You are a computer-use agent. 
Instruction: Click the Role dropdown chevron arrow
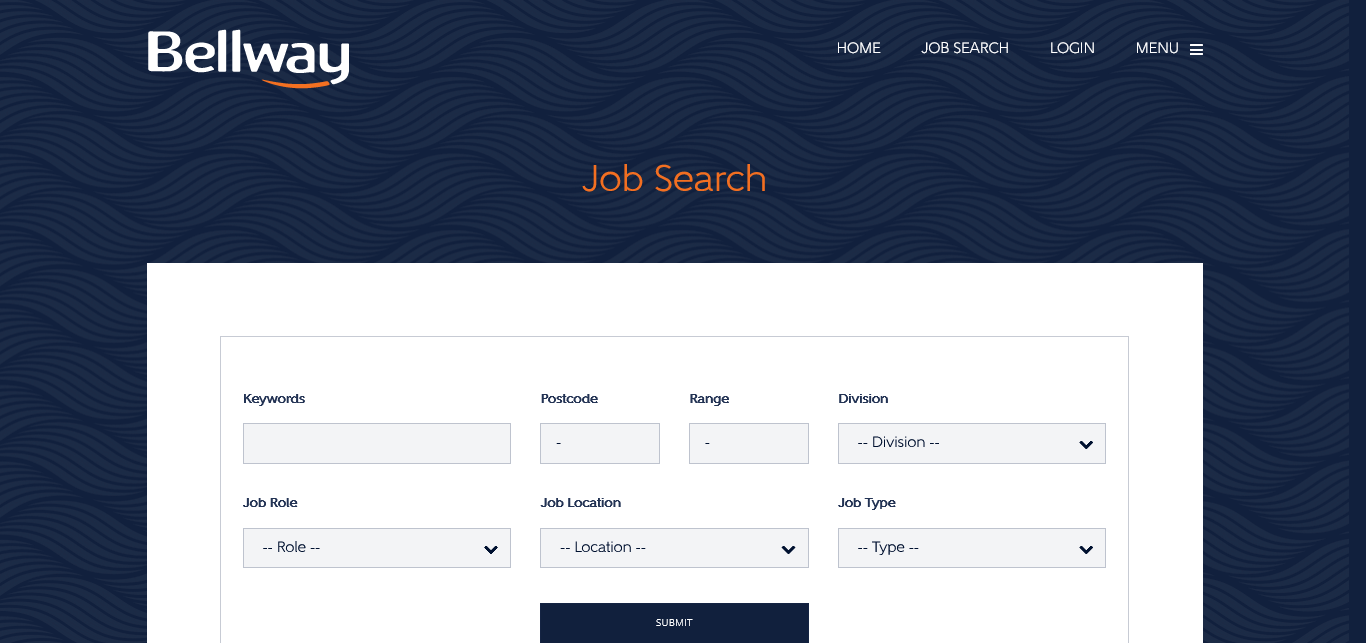[491, 550]
